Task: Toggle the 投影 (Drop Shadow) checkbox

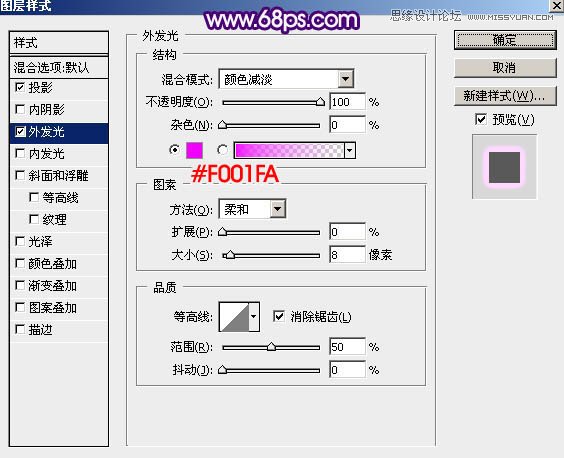Action: pos(20,87)
